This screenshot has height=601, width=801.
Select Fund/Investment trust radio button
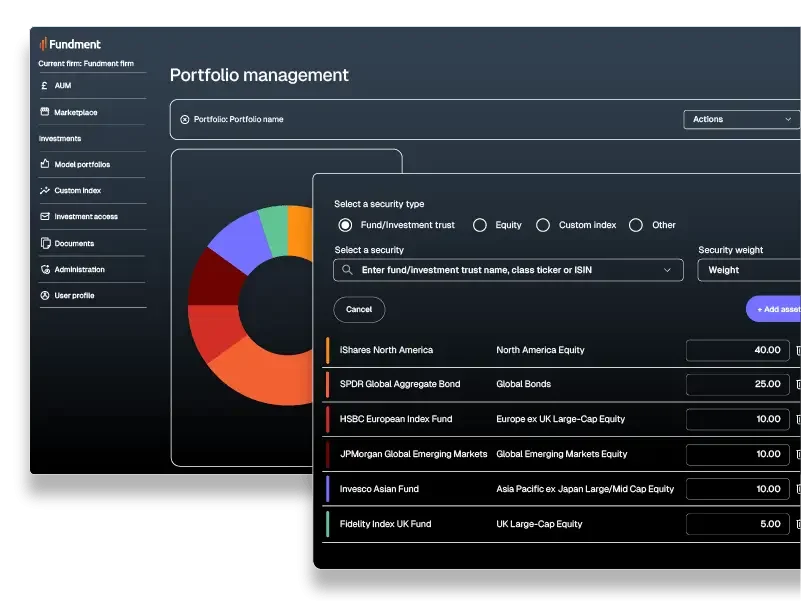(x=345, y=225)
